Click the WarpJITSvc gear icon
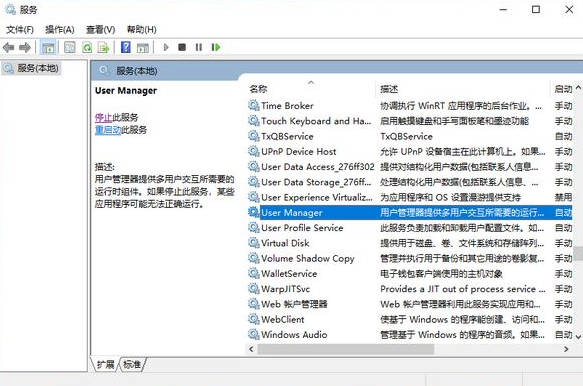This screenshot has height=386, width=583. (254, 289)
